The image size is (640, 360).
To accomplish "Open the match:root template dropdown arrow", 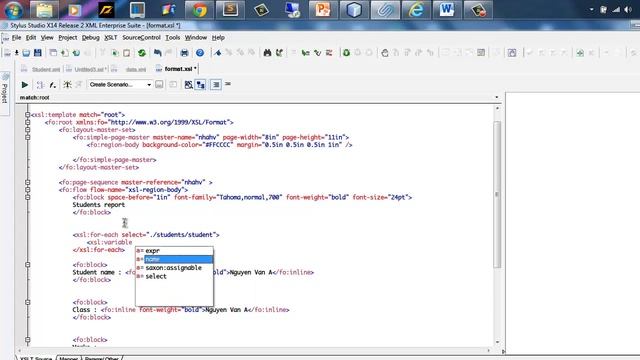I will 496,98.
